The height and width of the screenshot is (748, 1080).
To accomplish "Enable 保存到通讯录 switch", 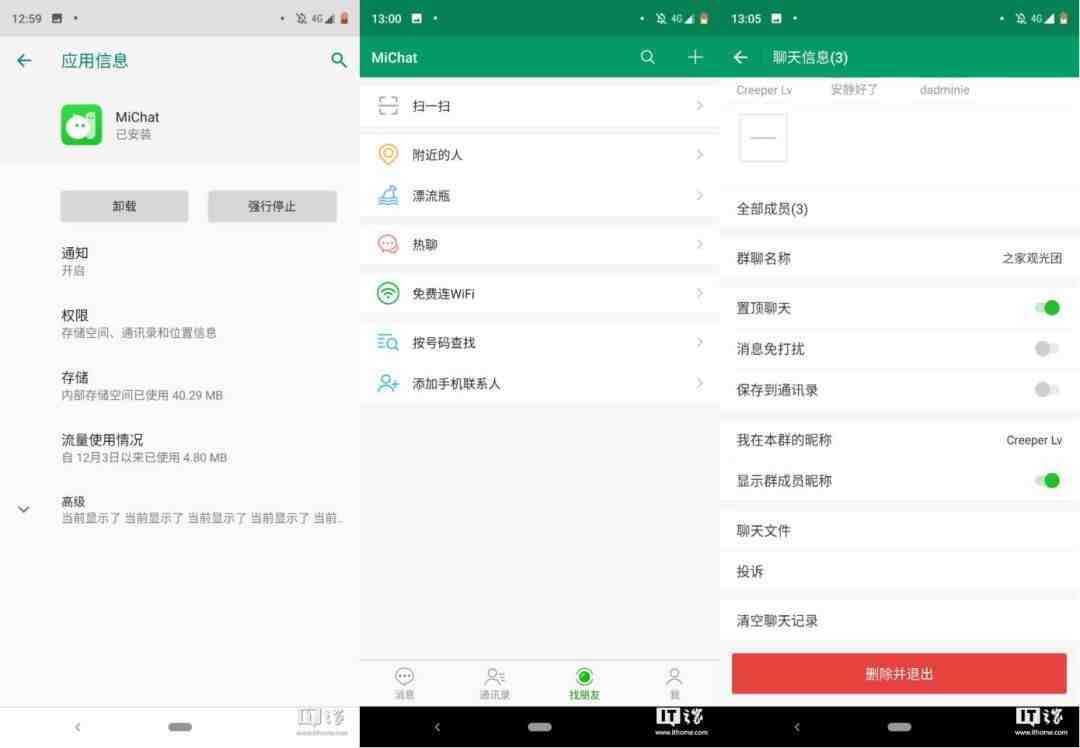I will click(1047, 390).
